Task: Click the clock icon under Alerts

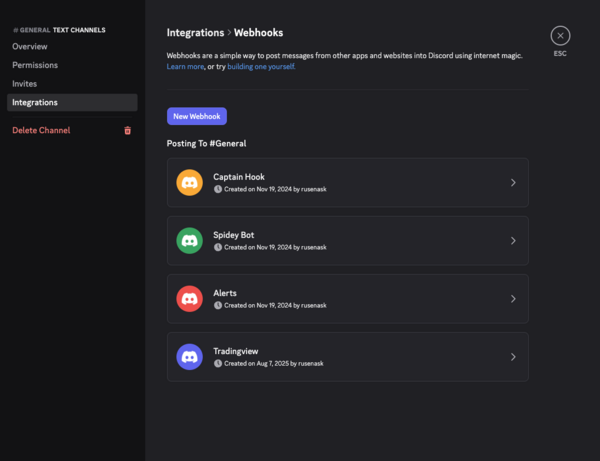Action: [x=218, y=305]
